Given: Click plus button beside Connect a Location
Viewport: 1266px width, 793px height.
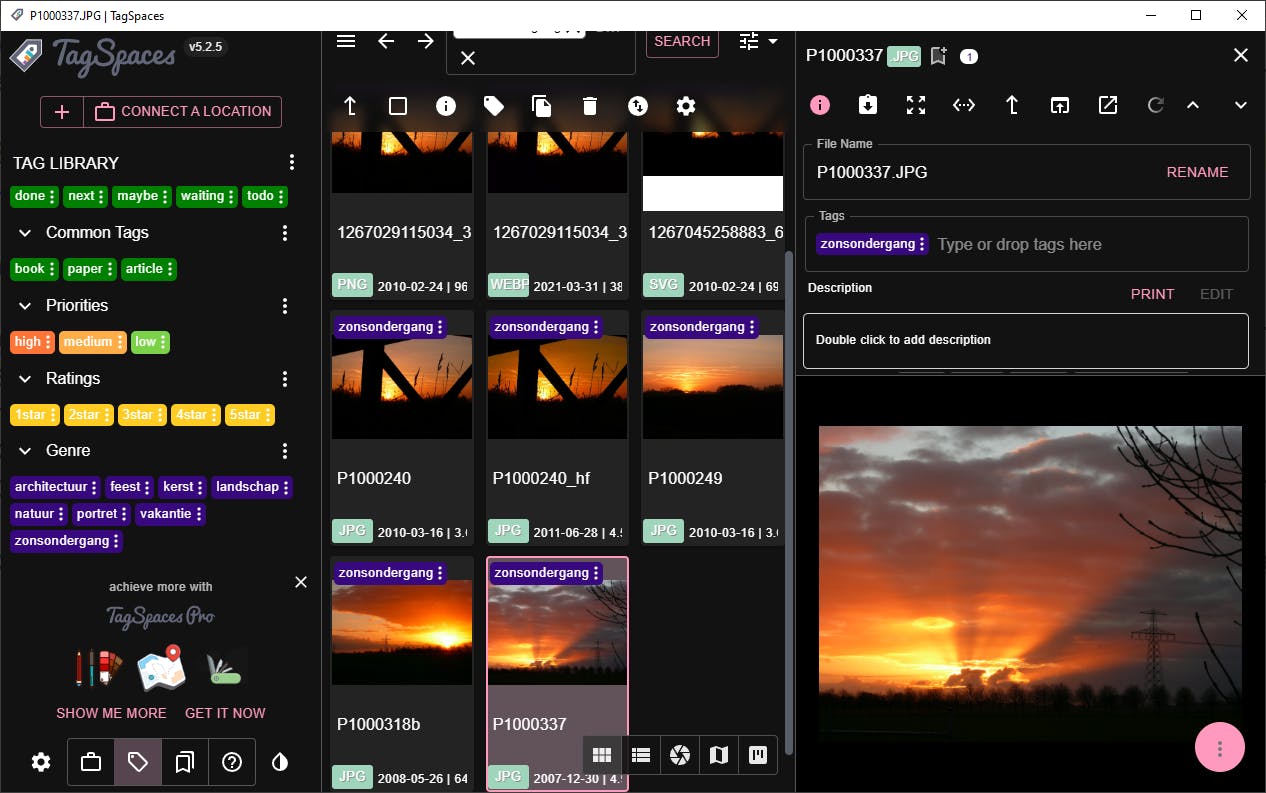Looking at the screenshot, I should tap(62, 111).
